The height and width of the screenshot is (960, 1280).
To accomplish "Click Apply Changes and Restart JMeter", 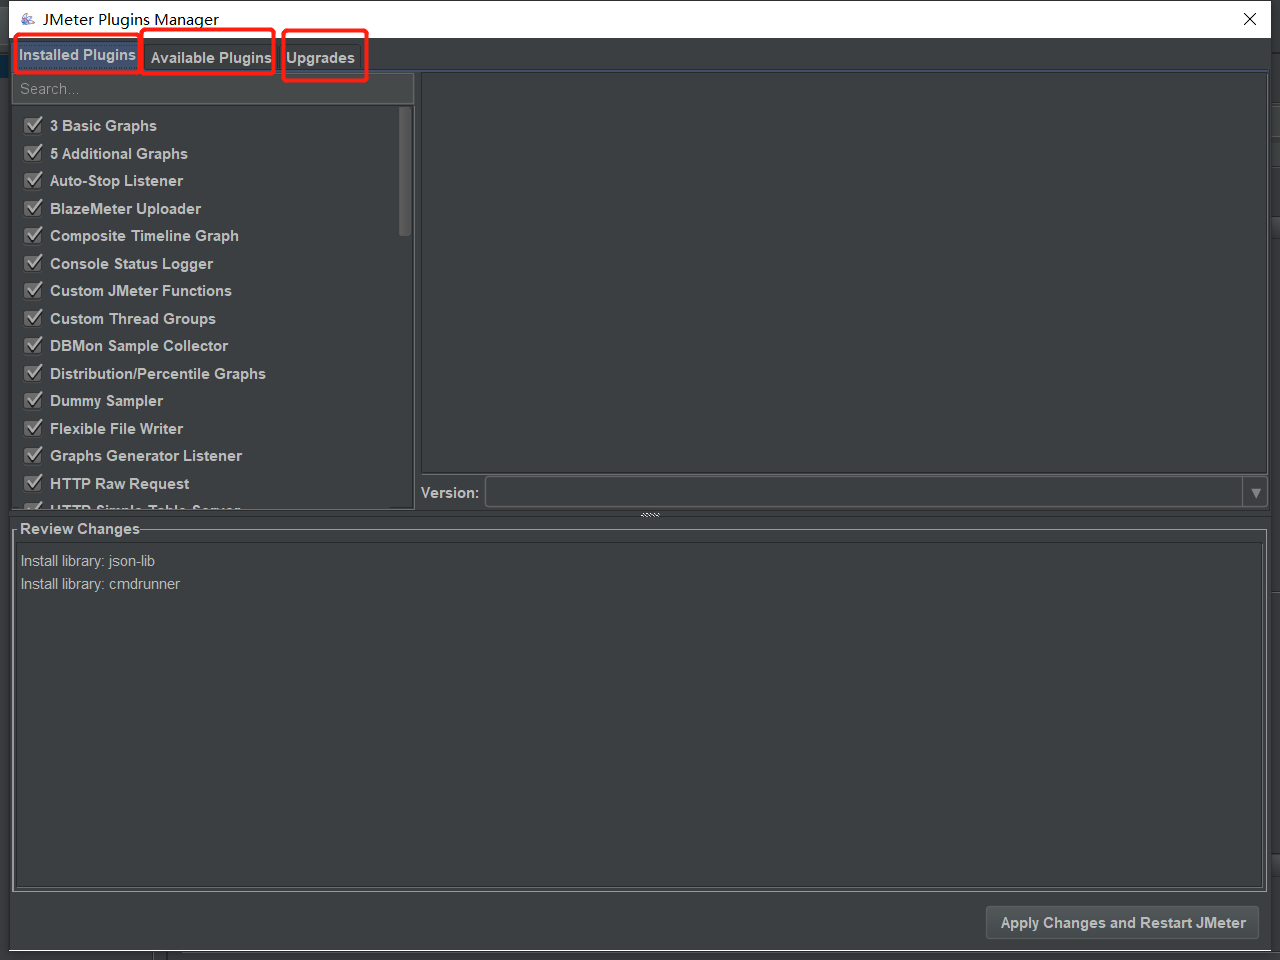I will (1123, 923).
